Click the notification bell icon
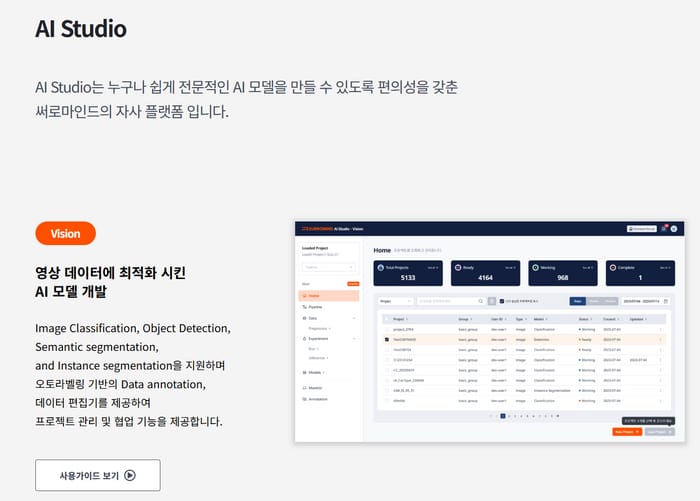 click(x=663, y=229)
